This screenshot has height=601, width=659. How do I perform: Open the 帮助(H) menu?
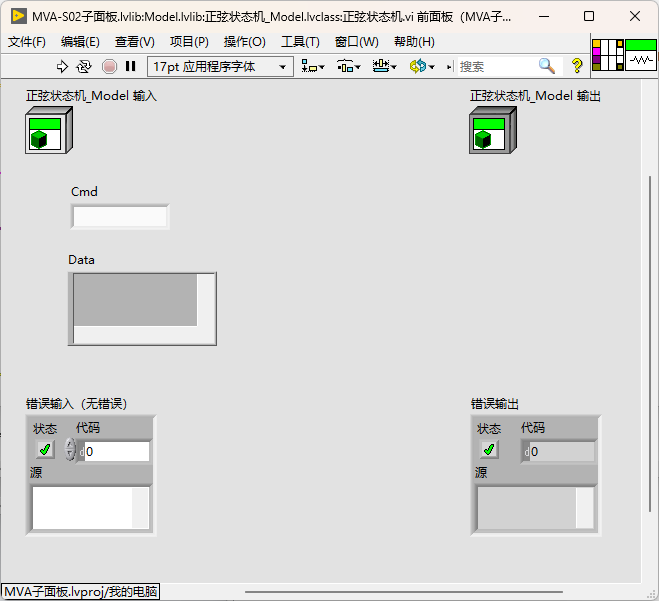[414, 42]
